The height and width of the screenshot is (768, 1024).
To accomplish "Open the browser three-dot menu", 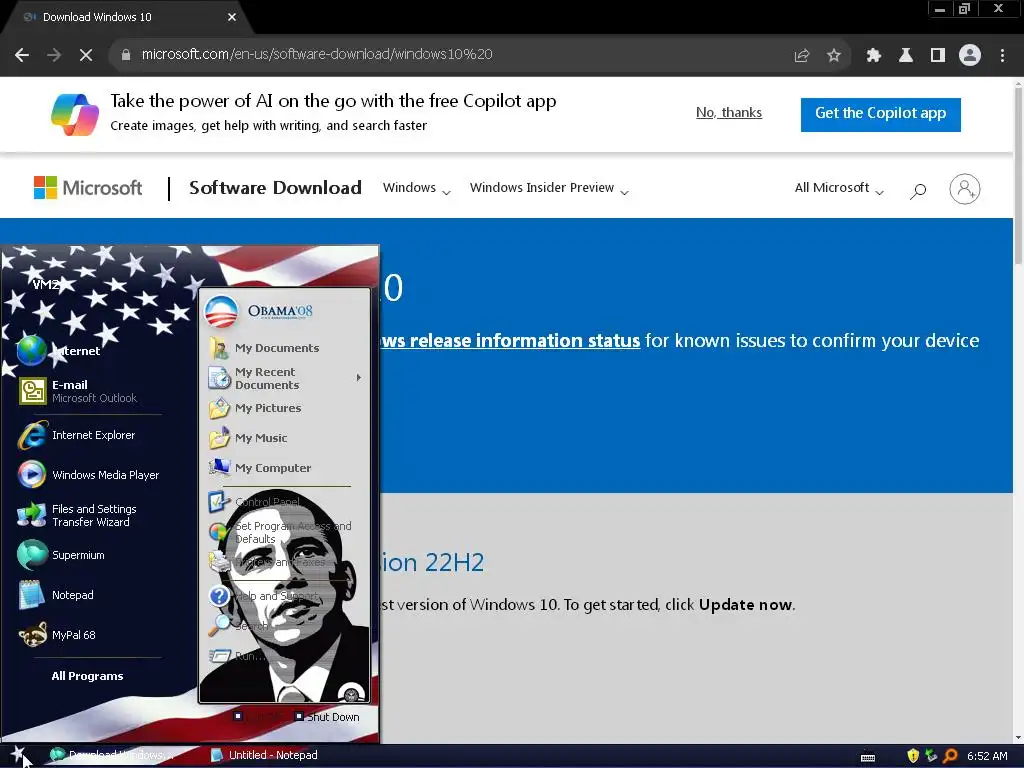I will (1002, 56).
